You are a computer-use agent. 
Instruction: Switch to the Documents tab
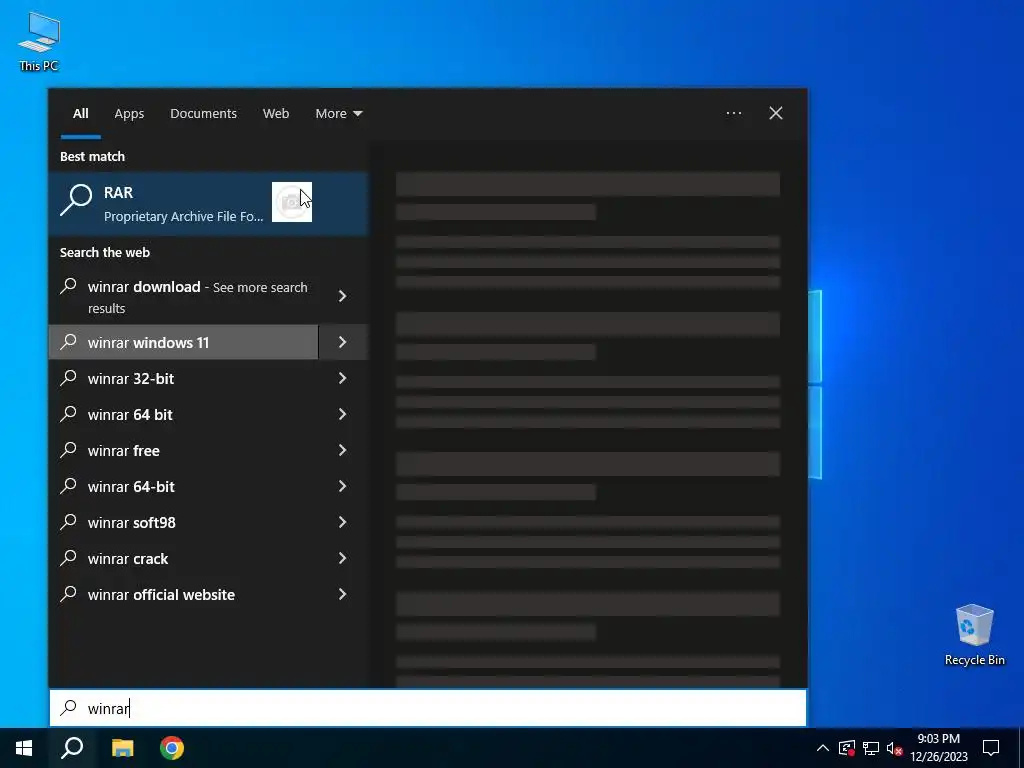[x=203, y=114]
